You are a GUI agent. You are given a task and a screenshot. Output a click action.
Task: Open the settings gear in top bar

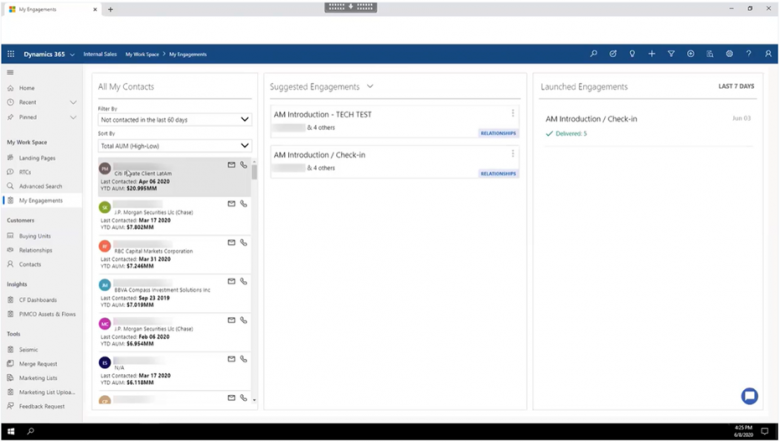[729, 54]
